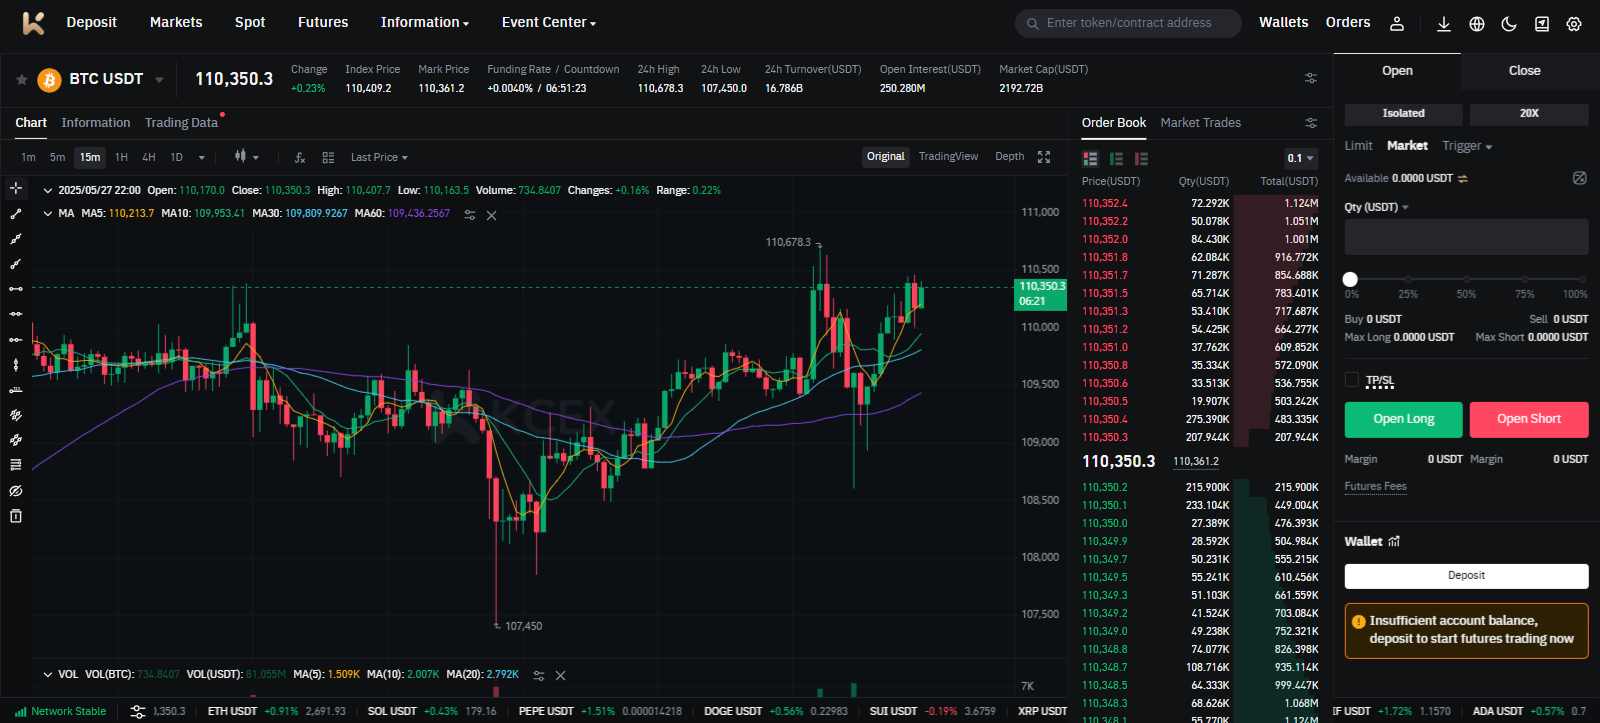Add BTC USDT to favorites with star
The image size is (1600, 723).
point(21,79)
